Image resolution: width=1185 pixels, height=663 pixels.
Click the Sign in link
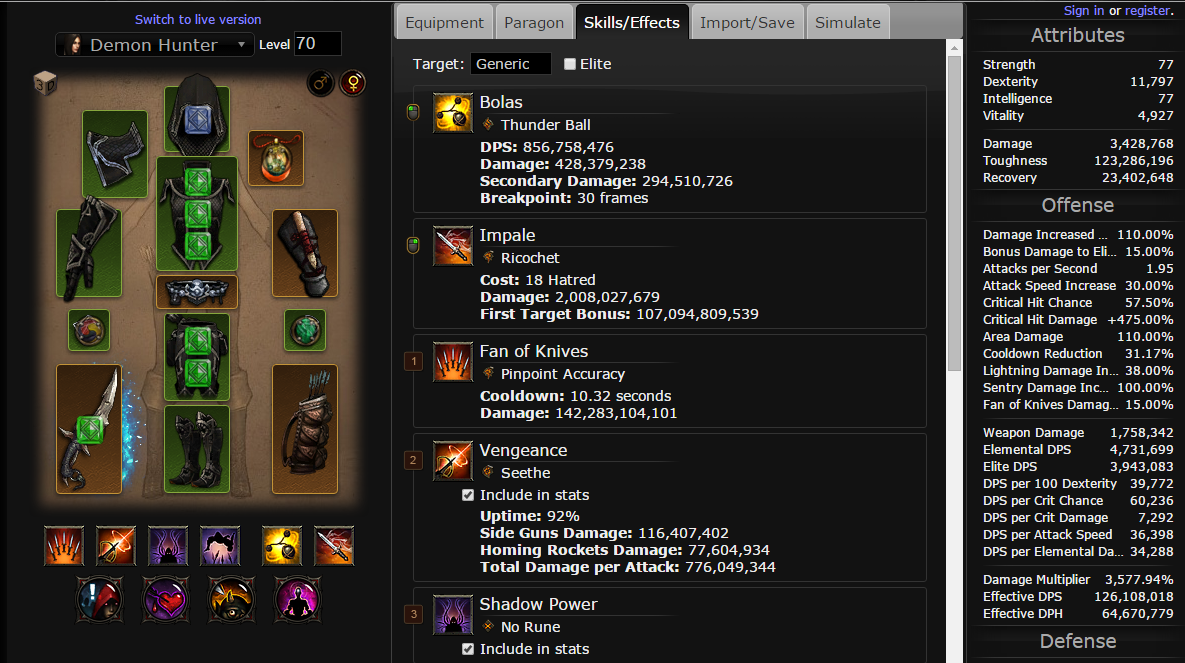[x=1084, y=11]
